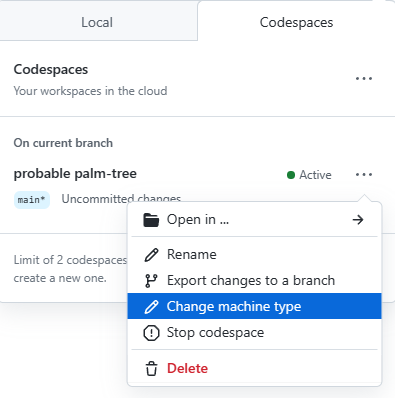Choose Rename from the context menu
Viewport: 395px width, 398px height.
coord(255,255)
